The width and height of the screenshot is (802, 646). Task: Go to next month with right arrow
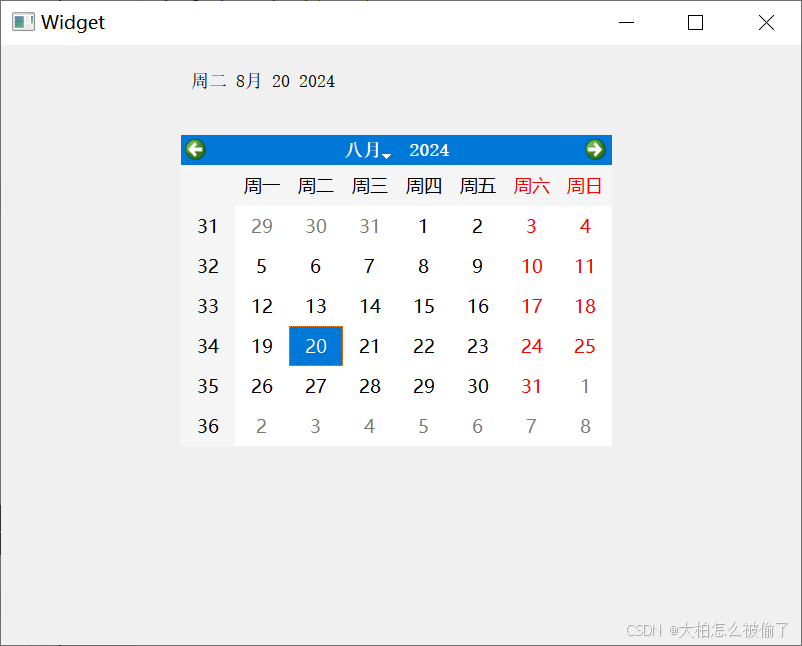point(595,150)
